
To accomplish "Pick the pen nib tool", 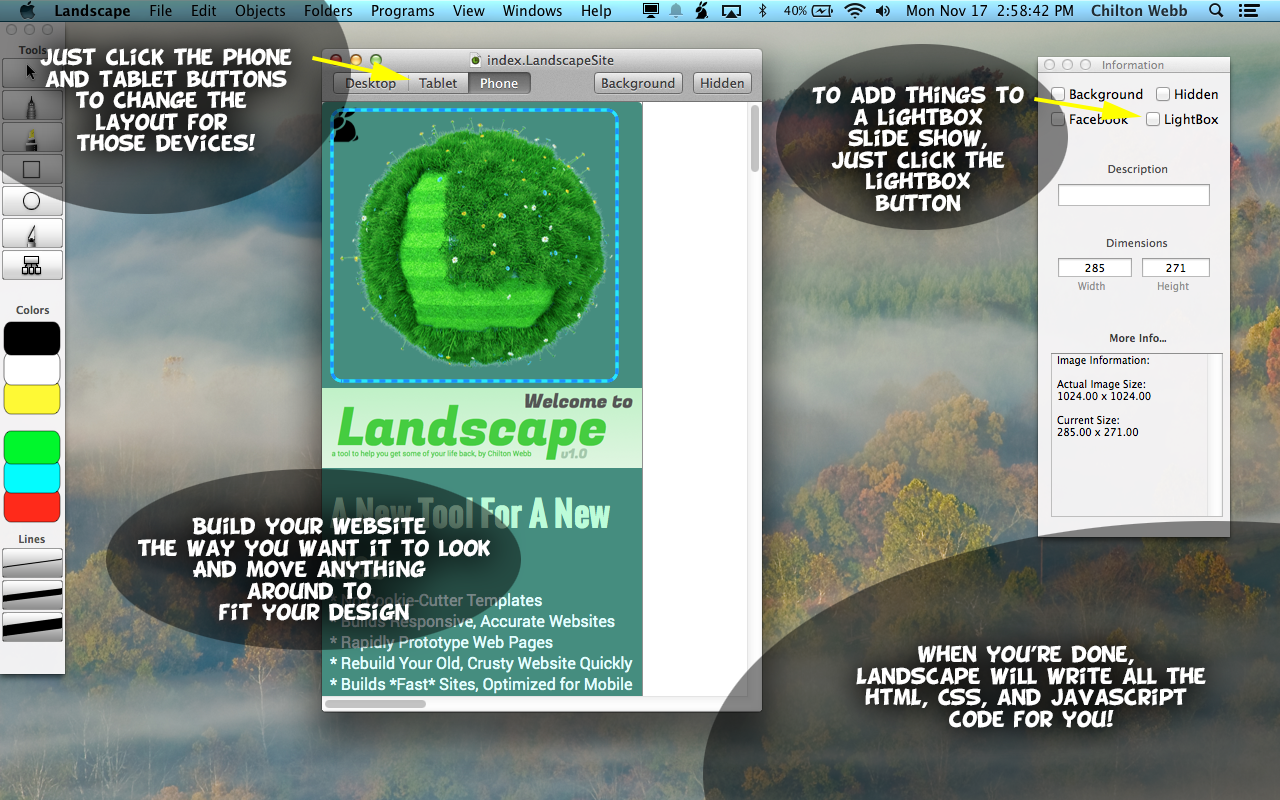I will coord(32,234).
